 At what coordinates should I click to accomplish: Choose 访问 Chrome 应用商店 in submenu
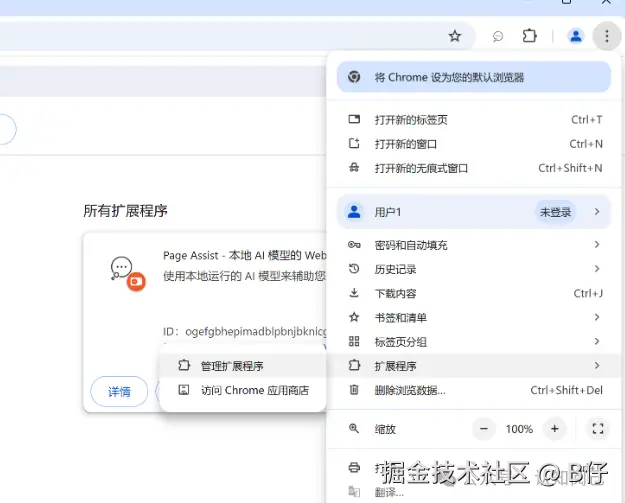pos(243,390)
